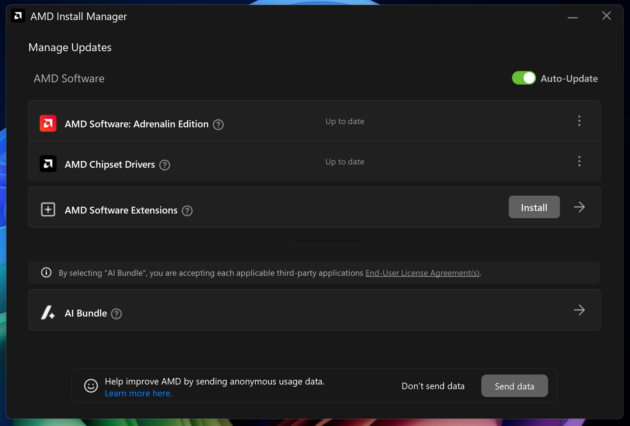This screenshot has height=426, width=630.
Task: Open Chipset Drivers three-dot options menu
Action: (x=579, y=161)
